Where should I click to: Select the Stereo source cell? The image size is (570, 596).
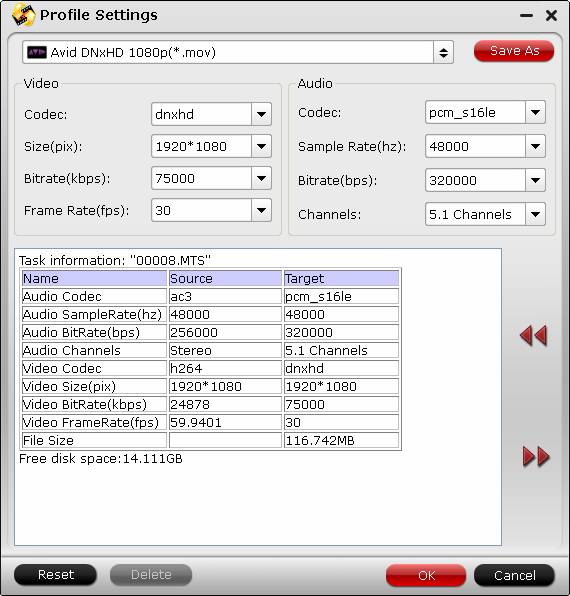pos(225,350)
